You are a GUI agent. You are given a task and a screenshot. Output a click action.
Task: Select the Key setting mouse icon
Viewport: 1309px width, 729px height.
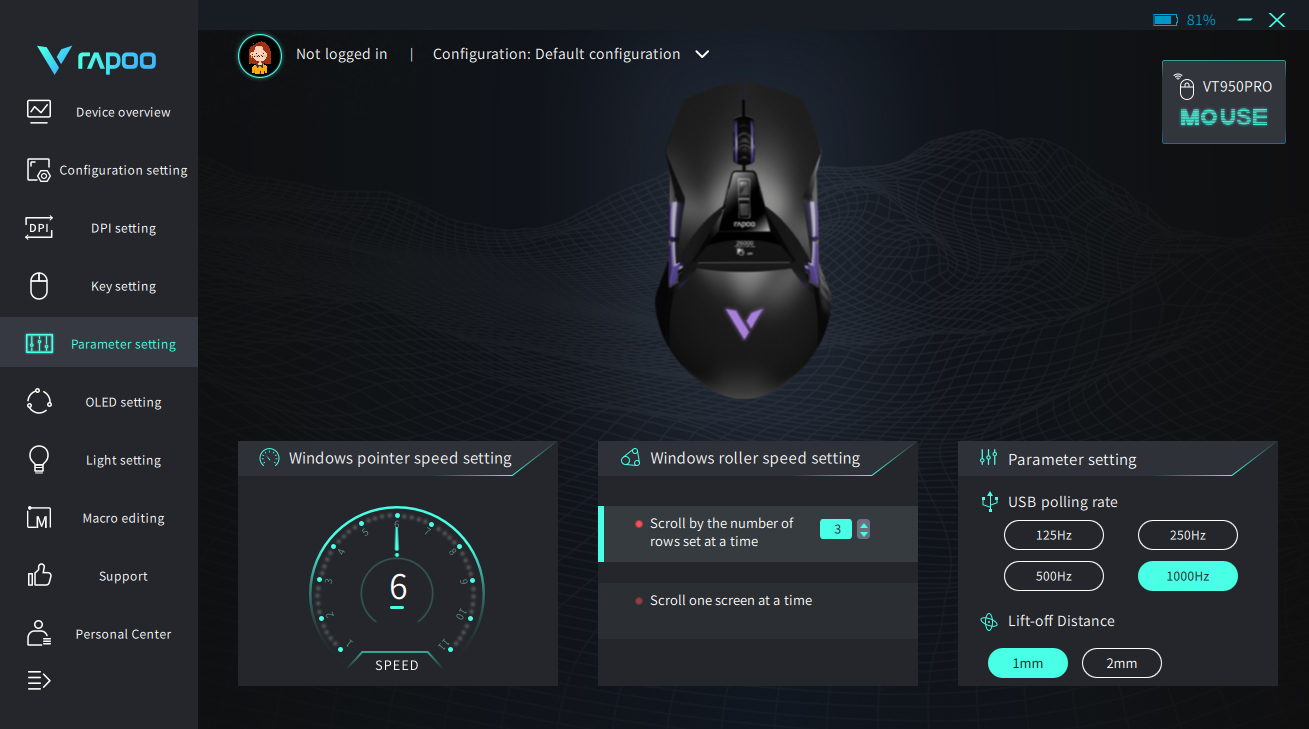tap(39, 286)
